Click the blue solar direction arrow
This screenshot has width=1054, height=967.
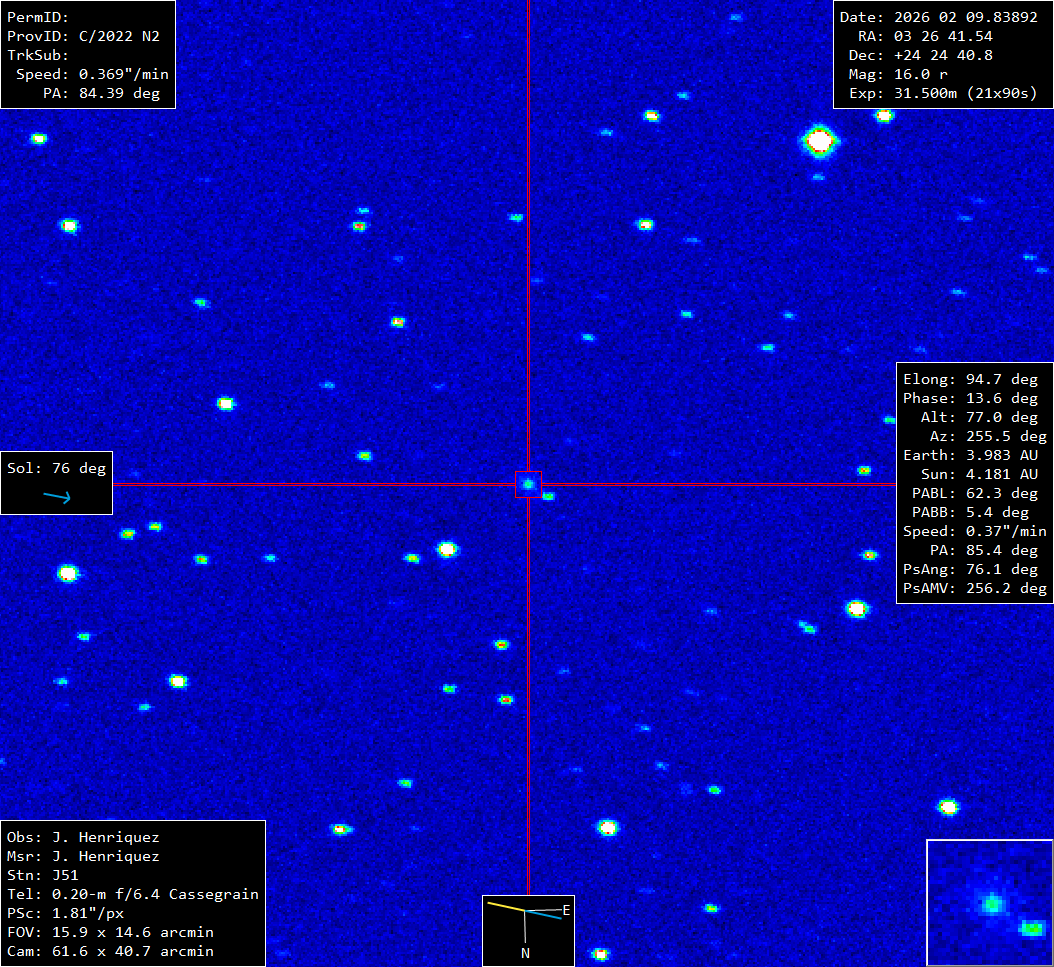pos(57,497)
